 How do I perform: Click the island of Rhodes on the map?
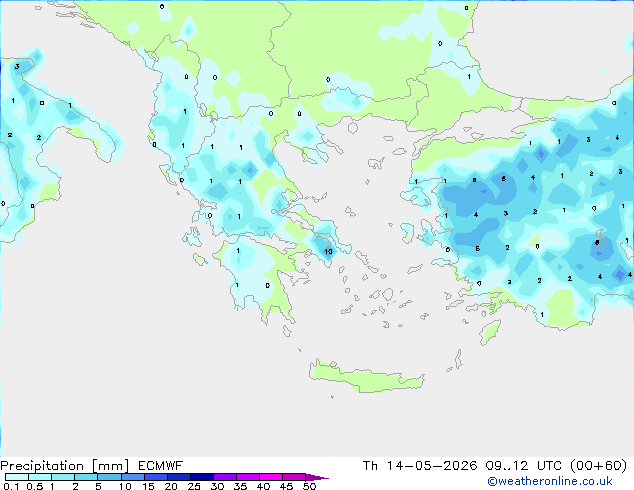coord(490,332)
